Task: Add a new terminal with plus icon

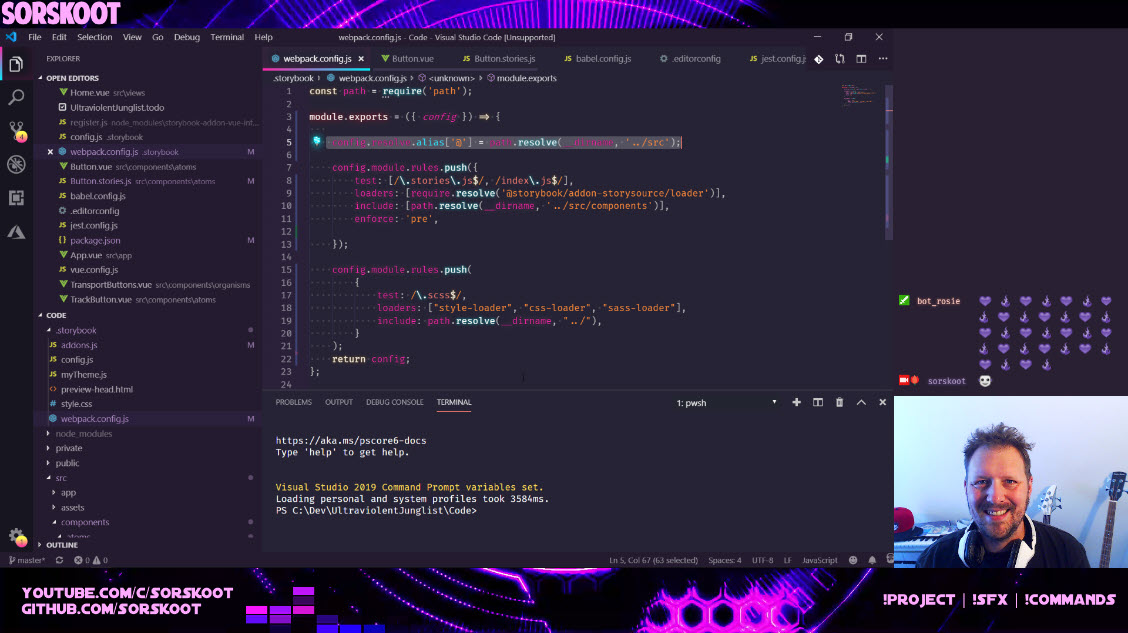Action: [796, 402]
